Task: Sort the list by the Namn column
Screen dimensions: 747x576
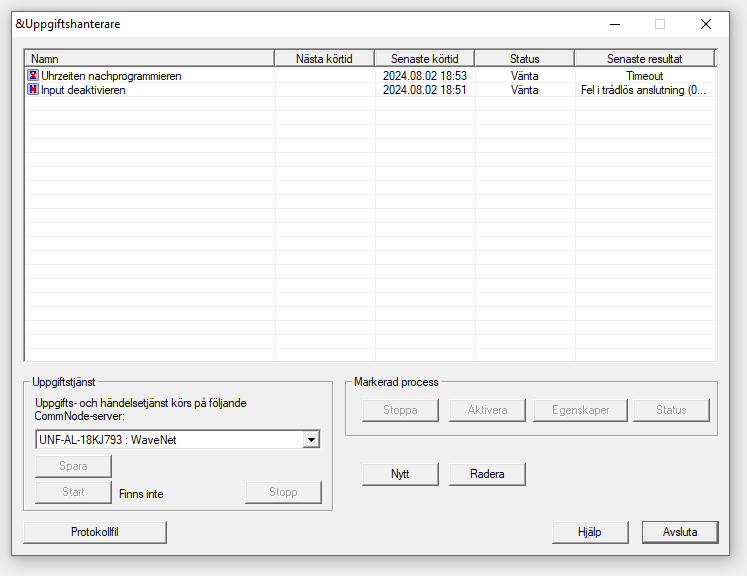Action: (149, 59)
